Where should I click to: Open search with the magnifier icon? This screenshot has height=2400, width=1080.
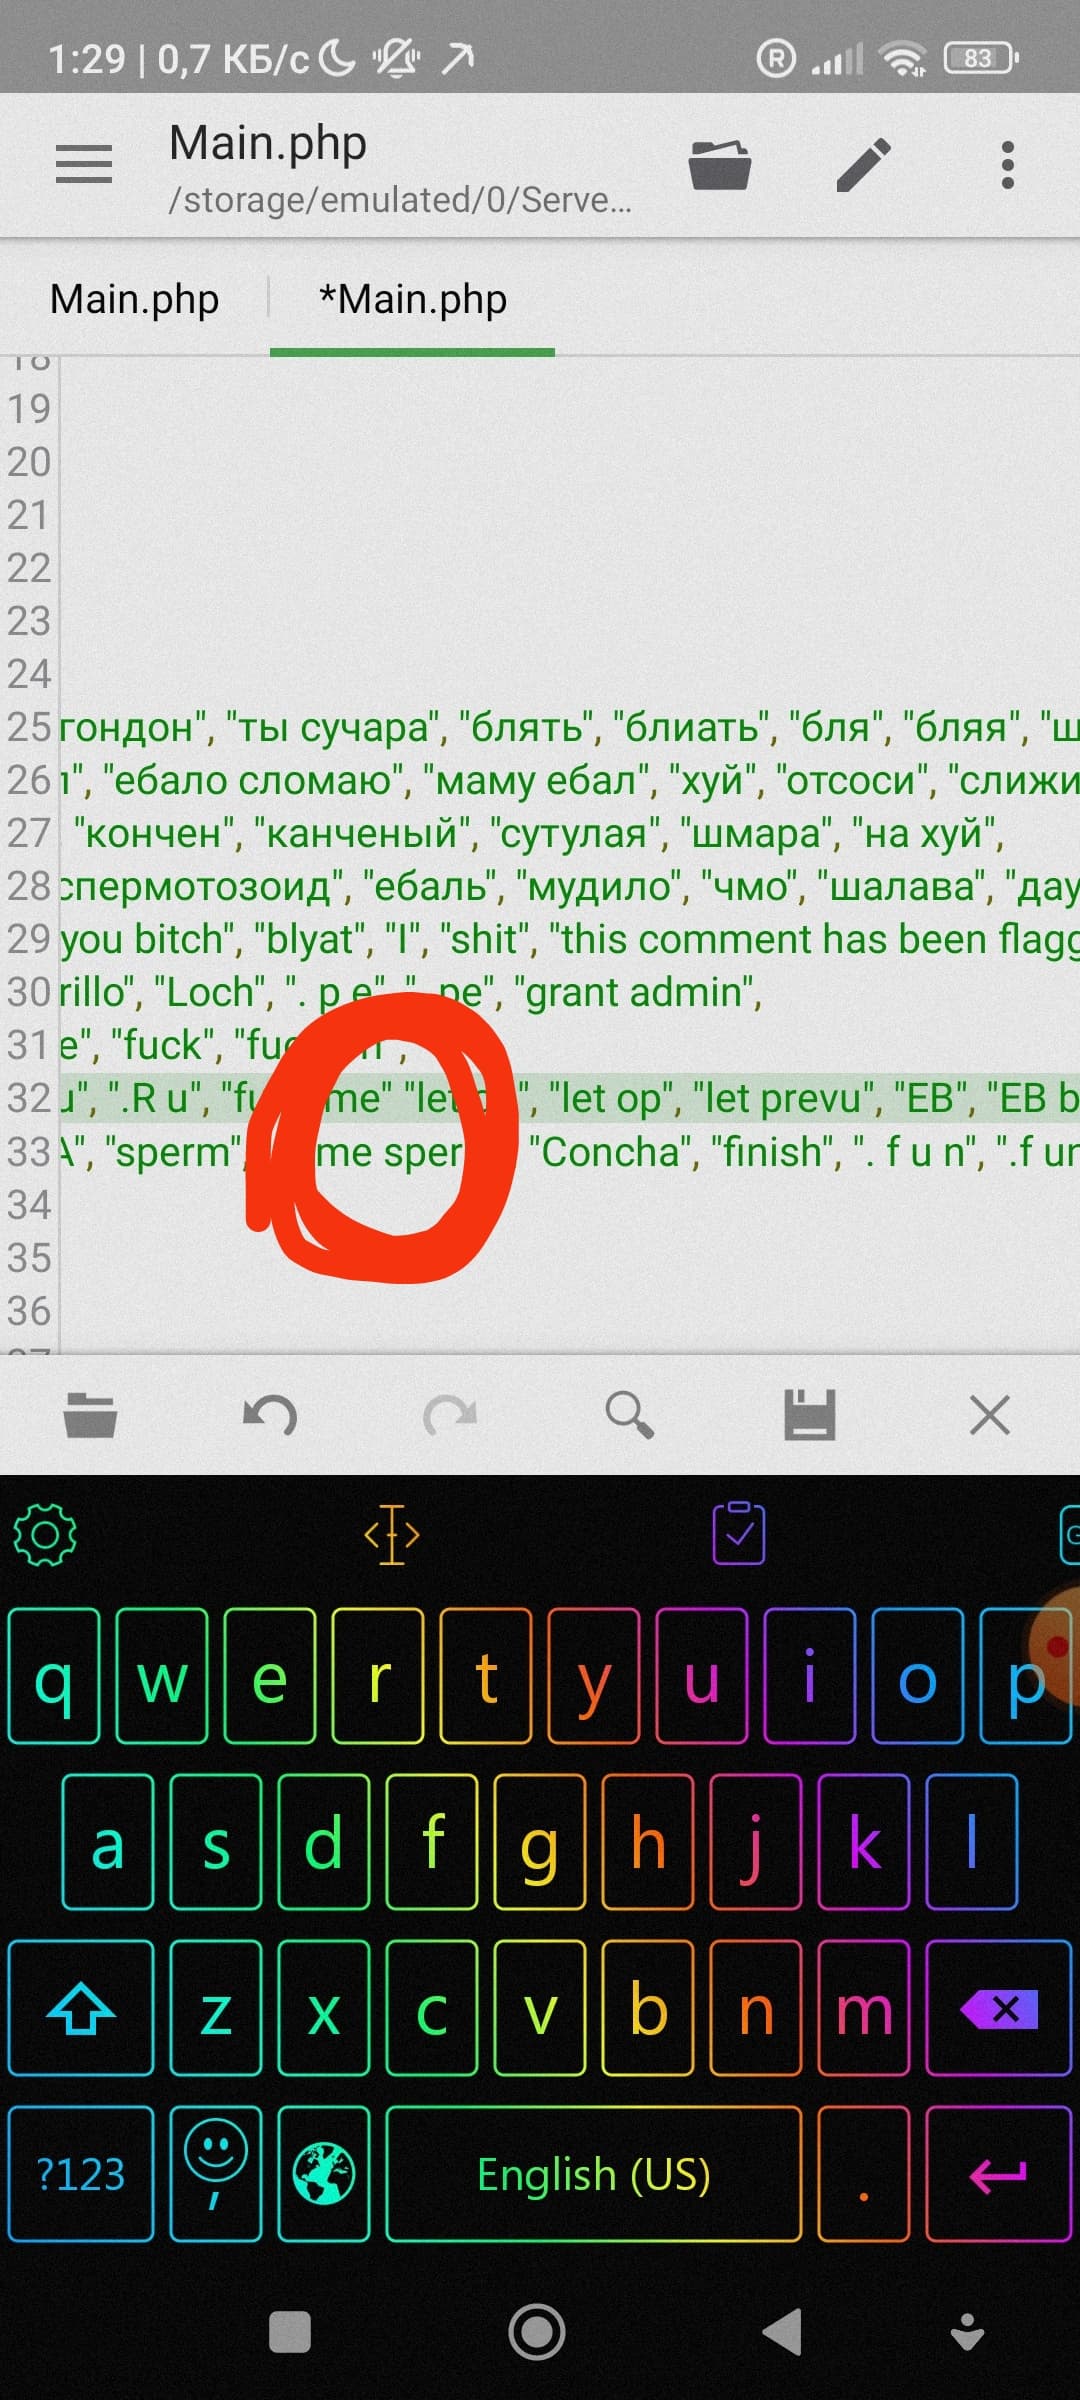[x=630, y=1414]
